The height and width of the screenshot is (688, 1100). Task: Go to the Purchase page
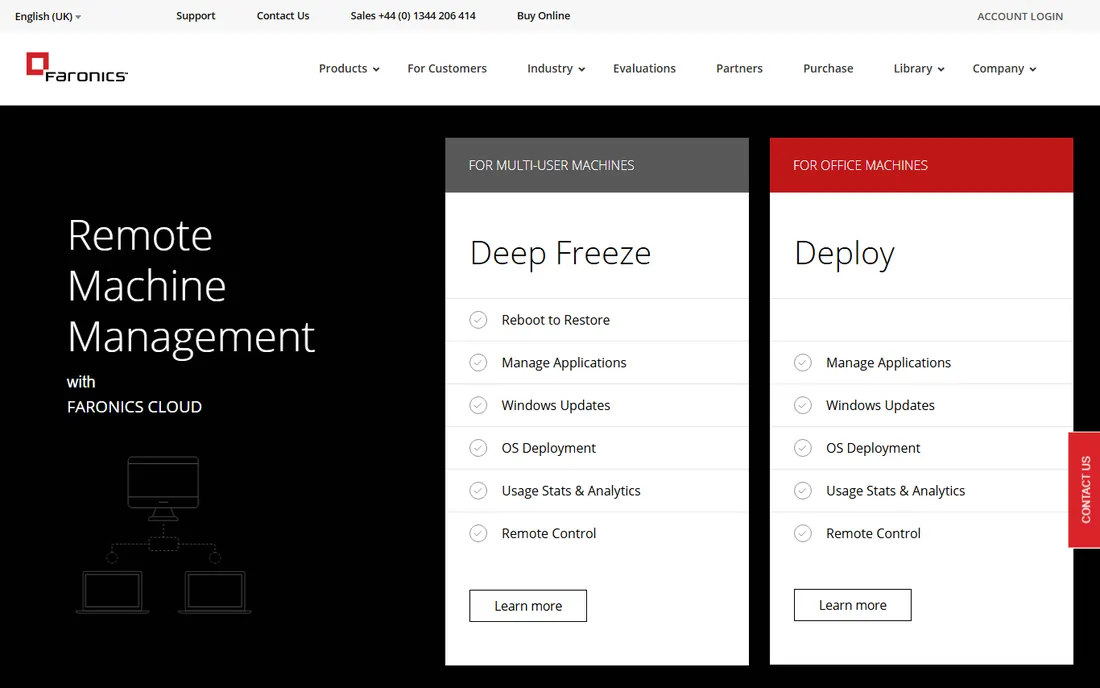pos(828,69)
